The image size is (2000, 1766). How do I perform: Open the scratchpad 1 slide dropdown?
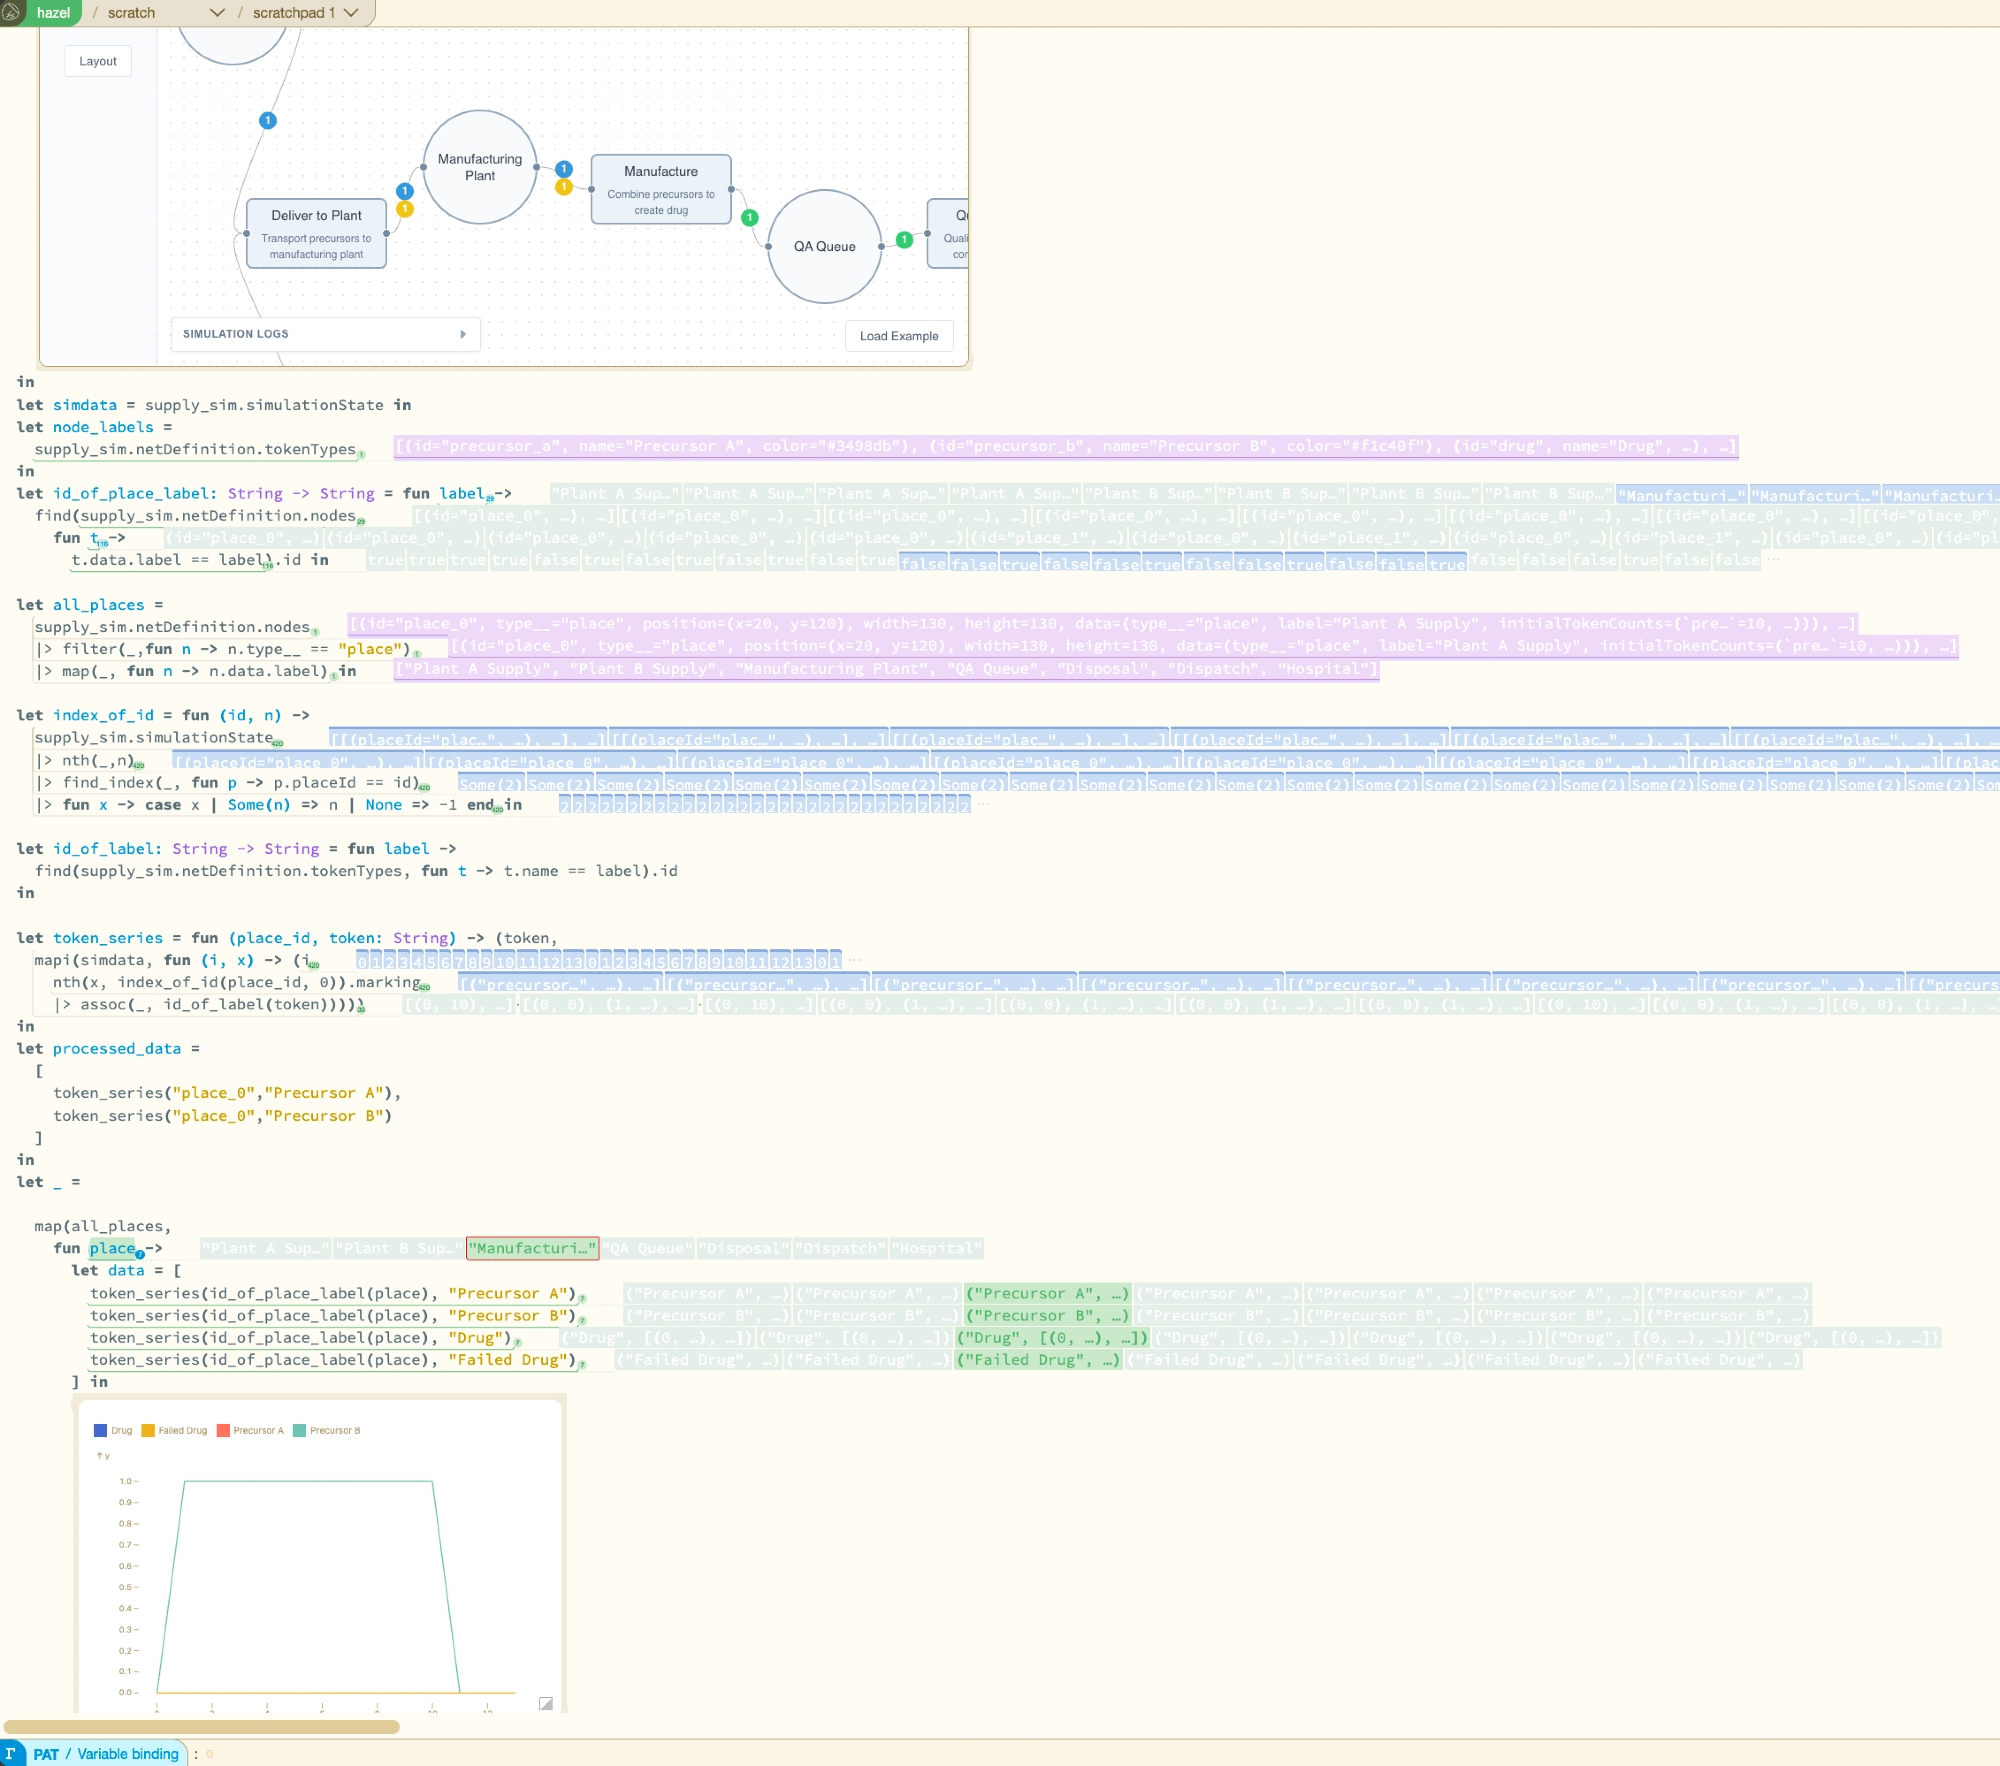pyautogui.click(x=351, y=13)
